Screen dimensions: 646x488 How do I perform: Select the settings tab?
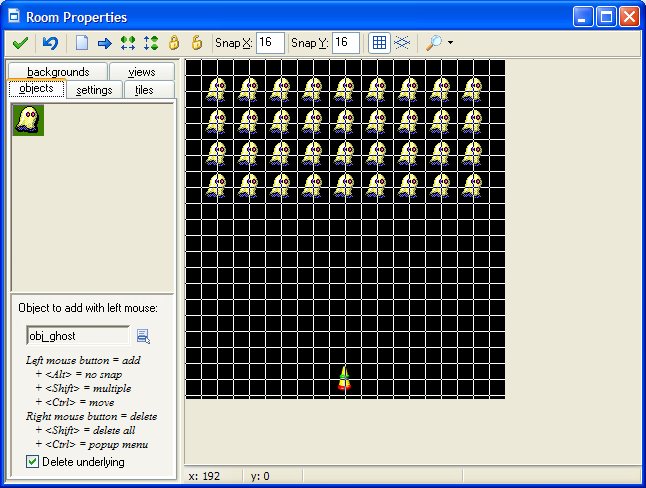(94, 90)
